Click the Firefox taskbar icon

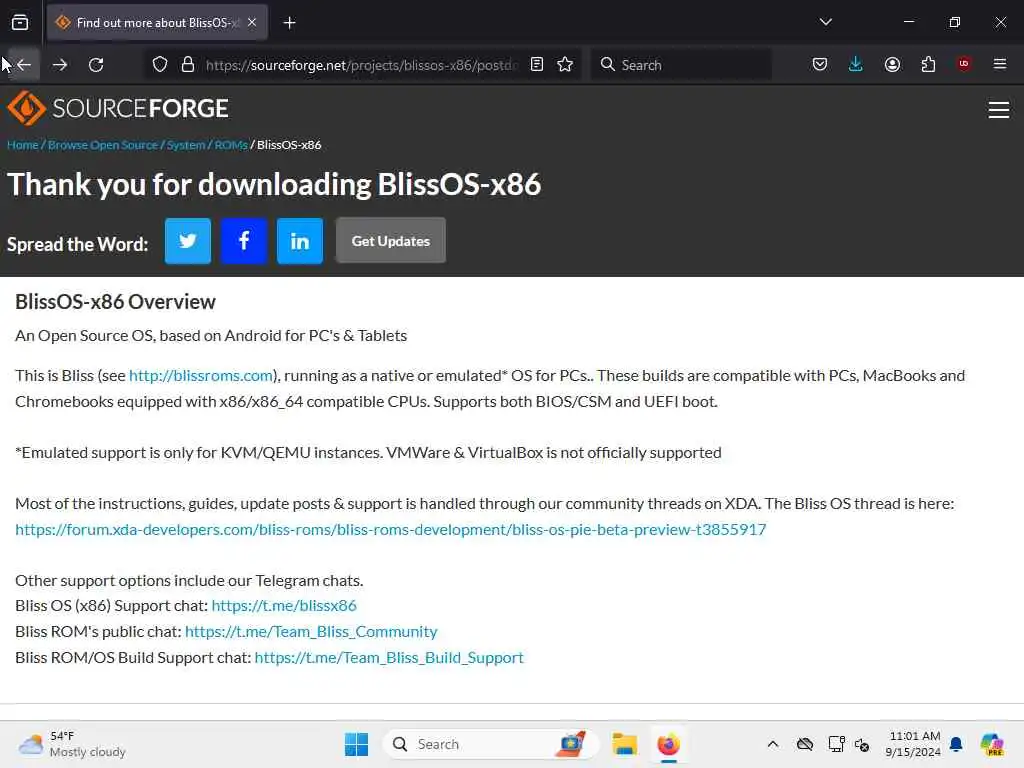pyautogui.click(x=668, y=744)
